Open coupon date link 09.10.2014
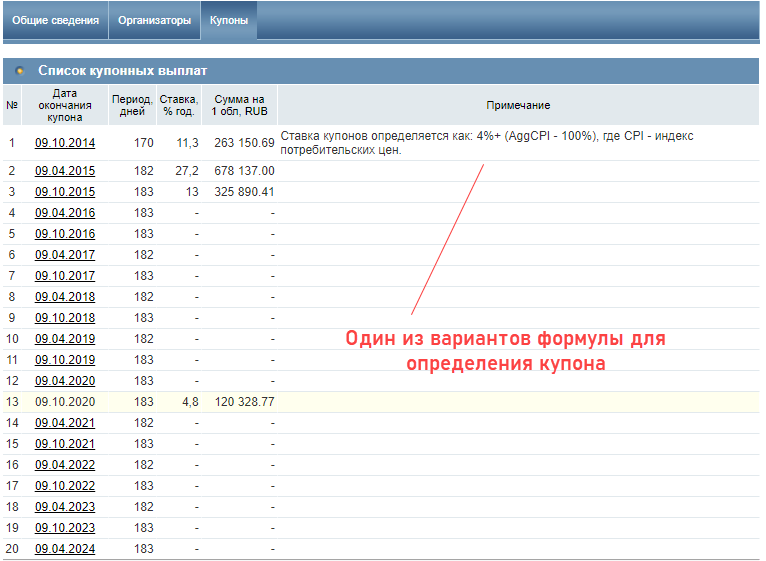 [x=65, y=143]
